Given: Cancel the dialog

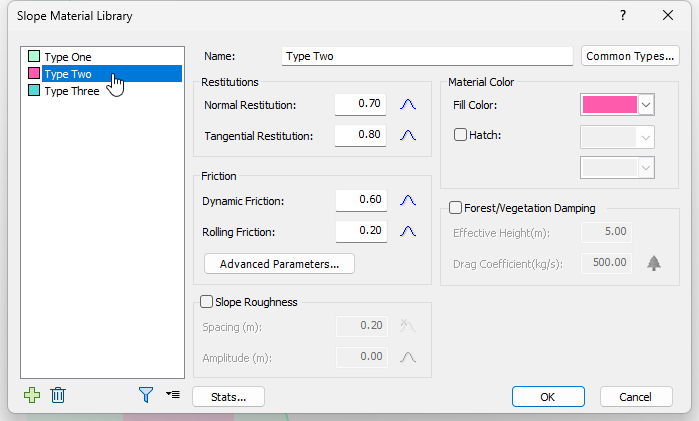Looking at the screenshot, I should click(636, 397).
